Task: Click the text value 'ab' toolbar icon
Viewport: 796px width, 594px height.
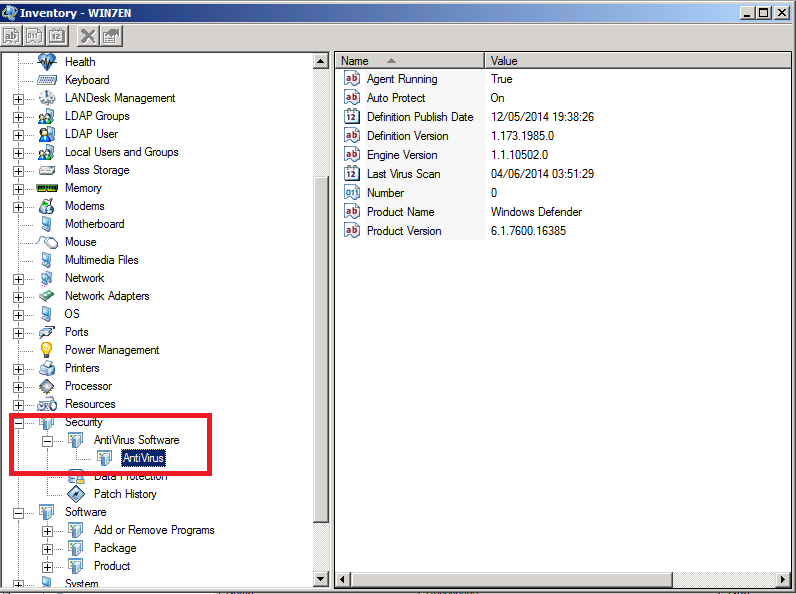Action: (x=11, y=36)
